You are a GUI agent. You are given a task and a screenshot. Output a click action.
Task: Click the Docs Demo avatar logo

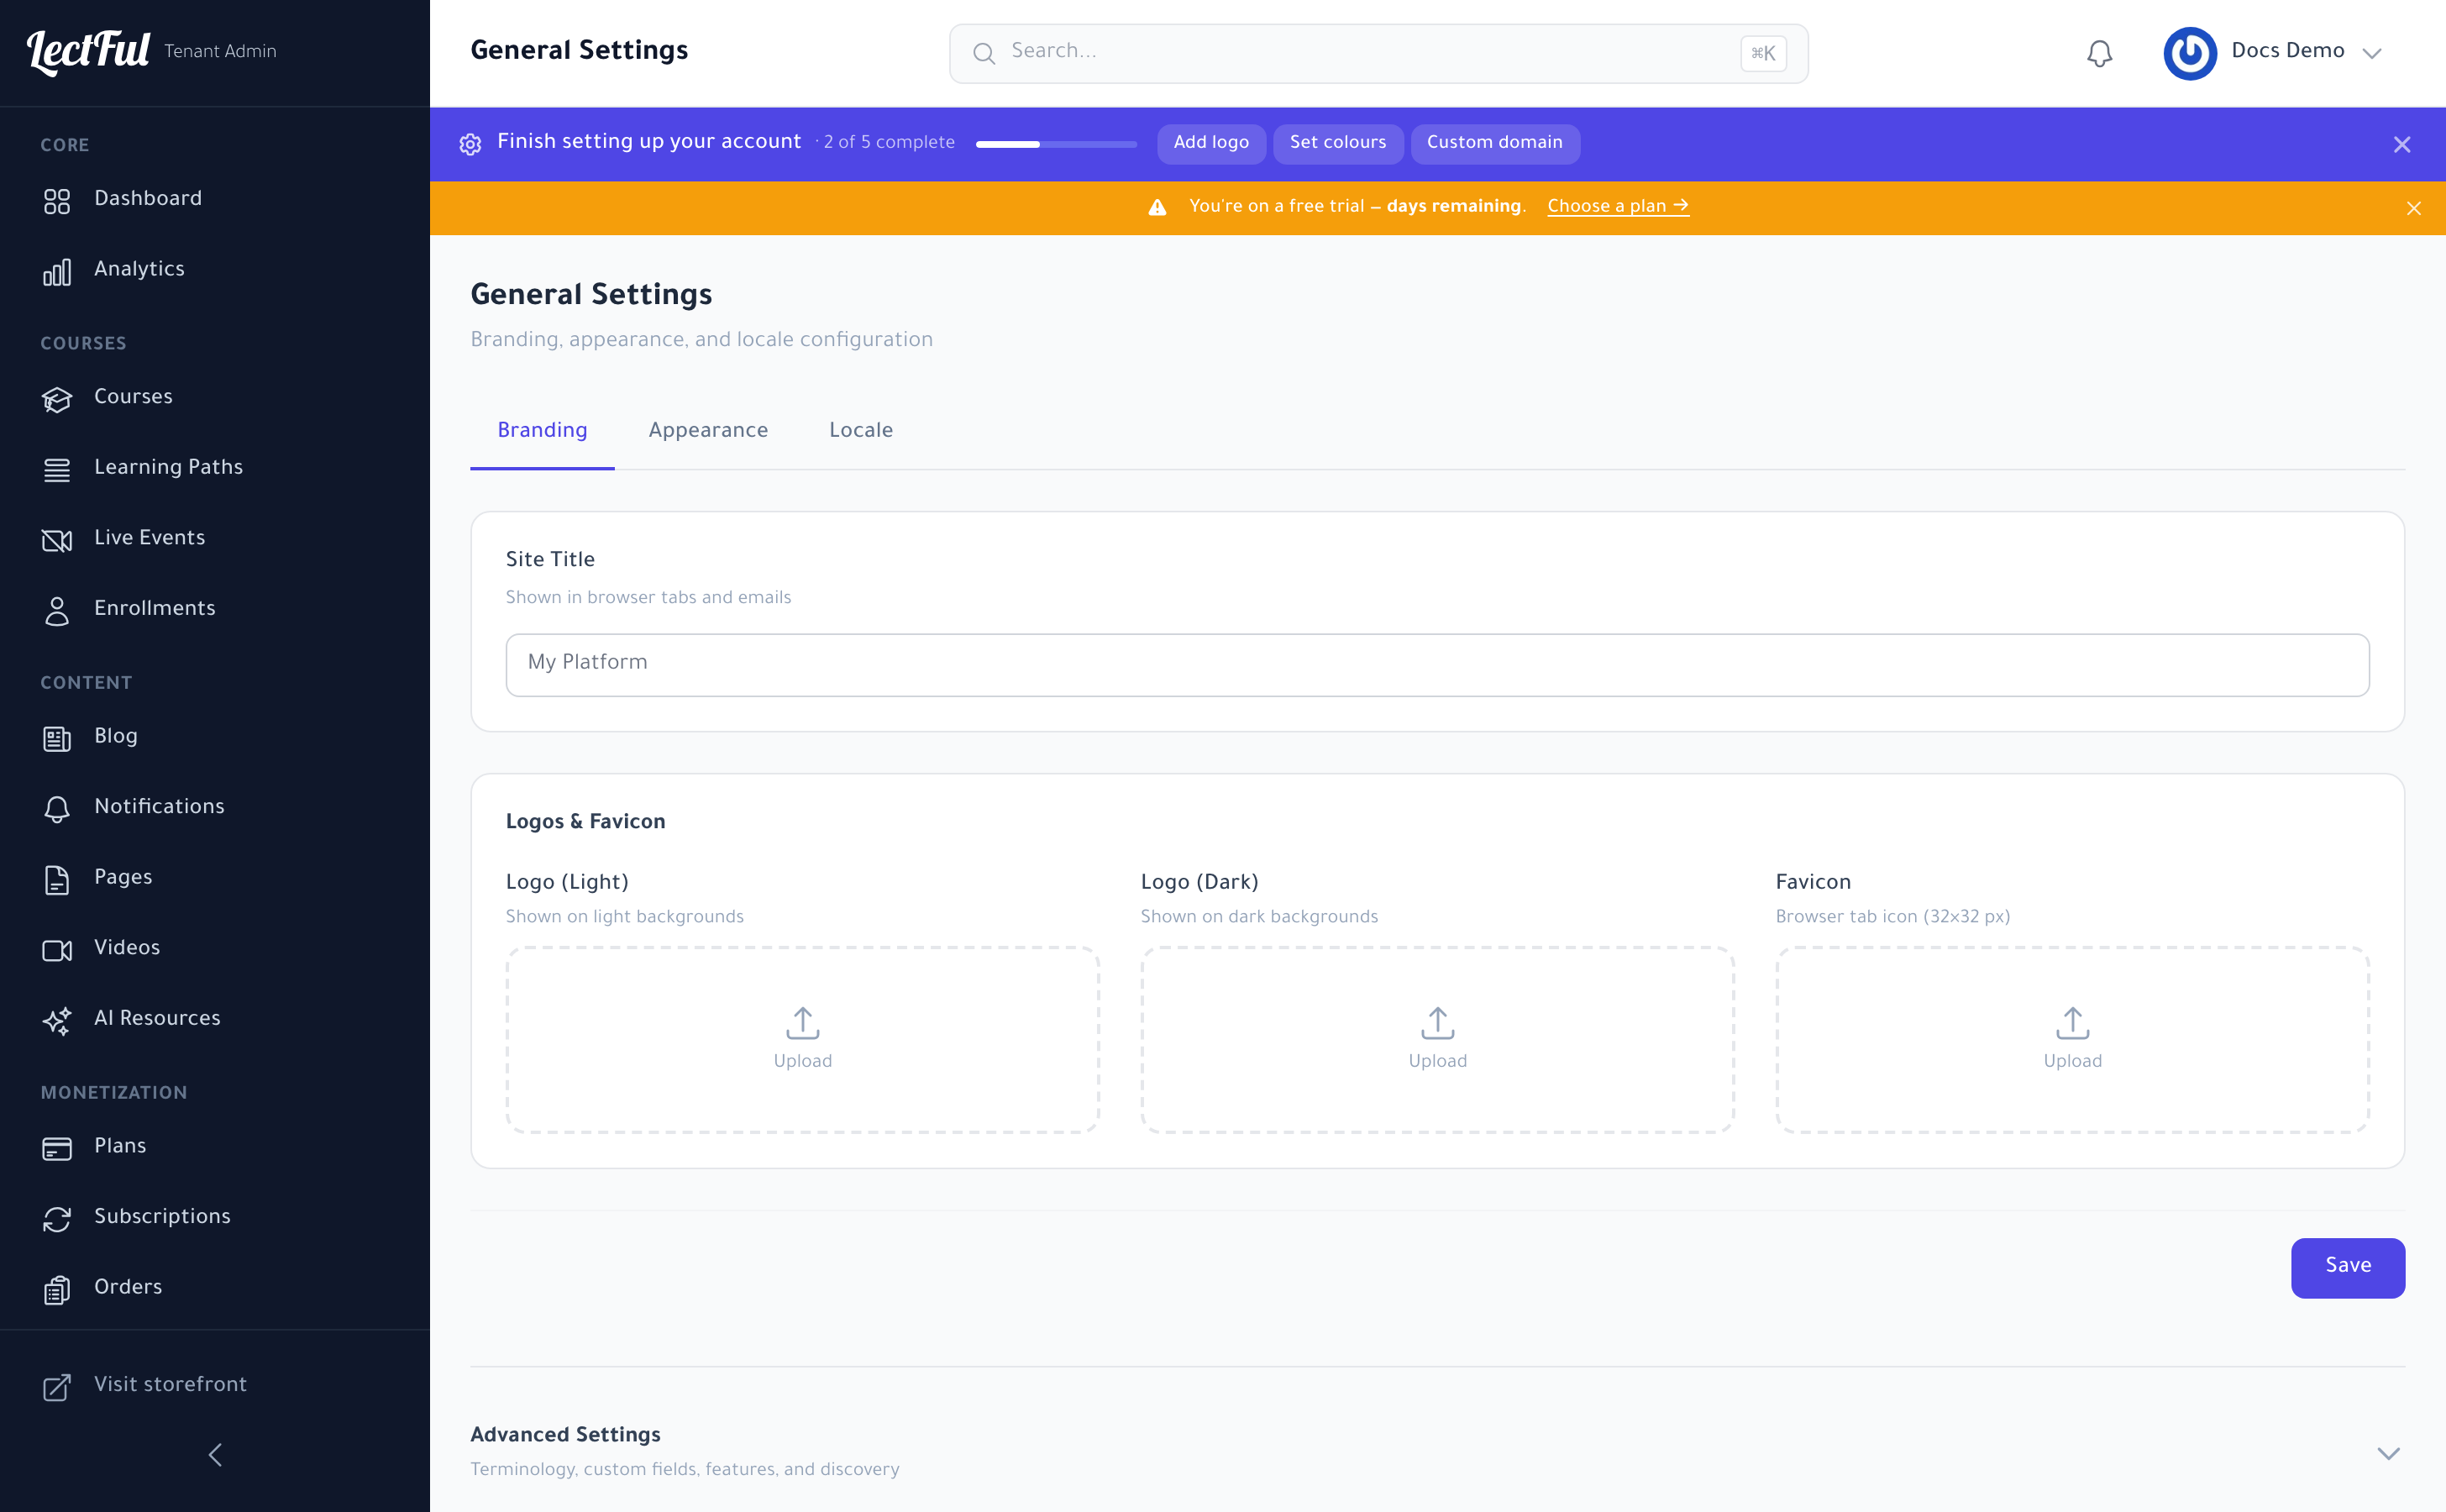point(2189,53)
